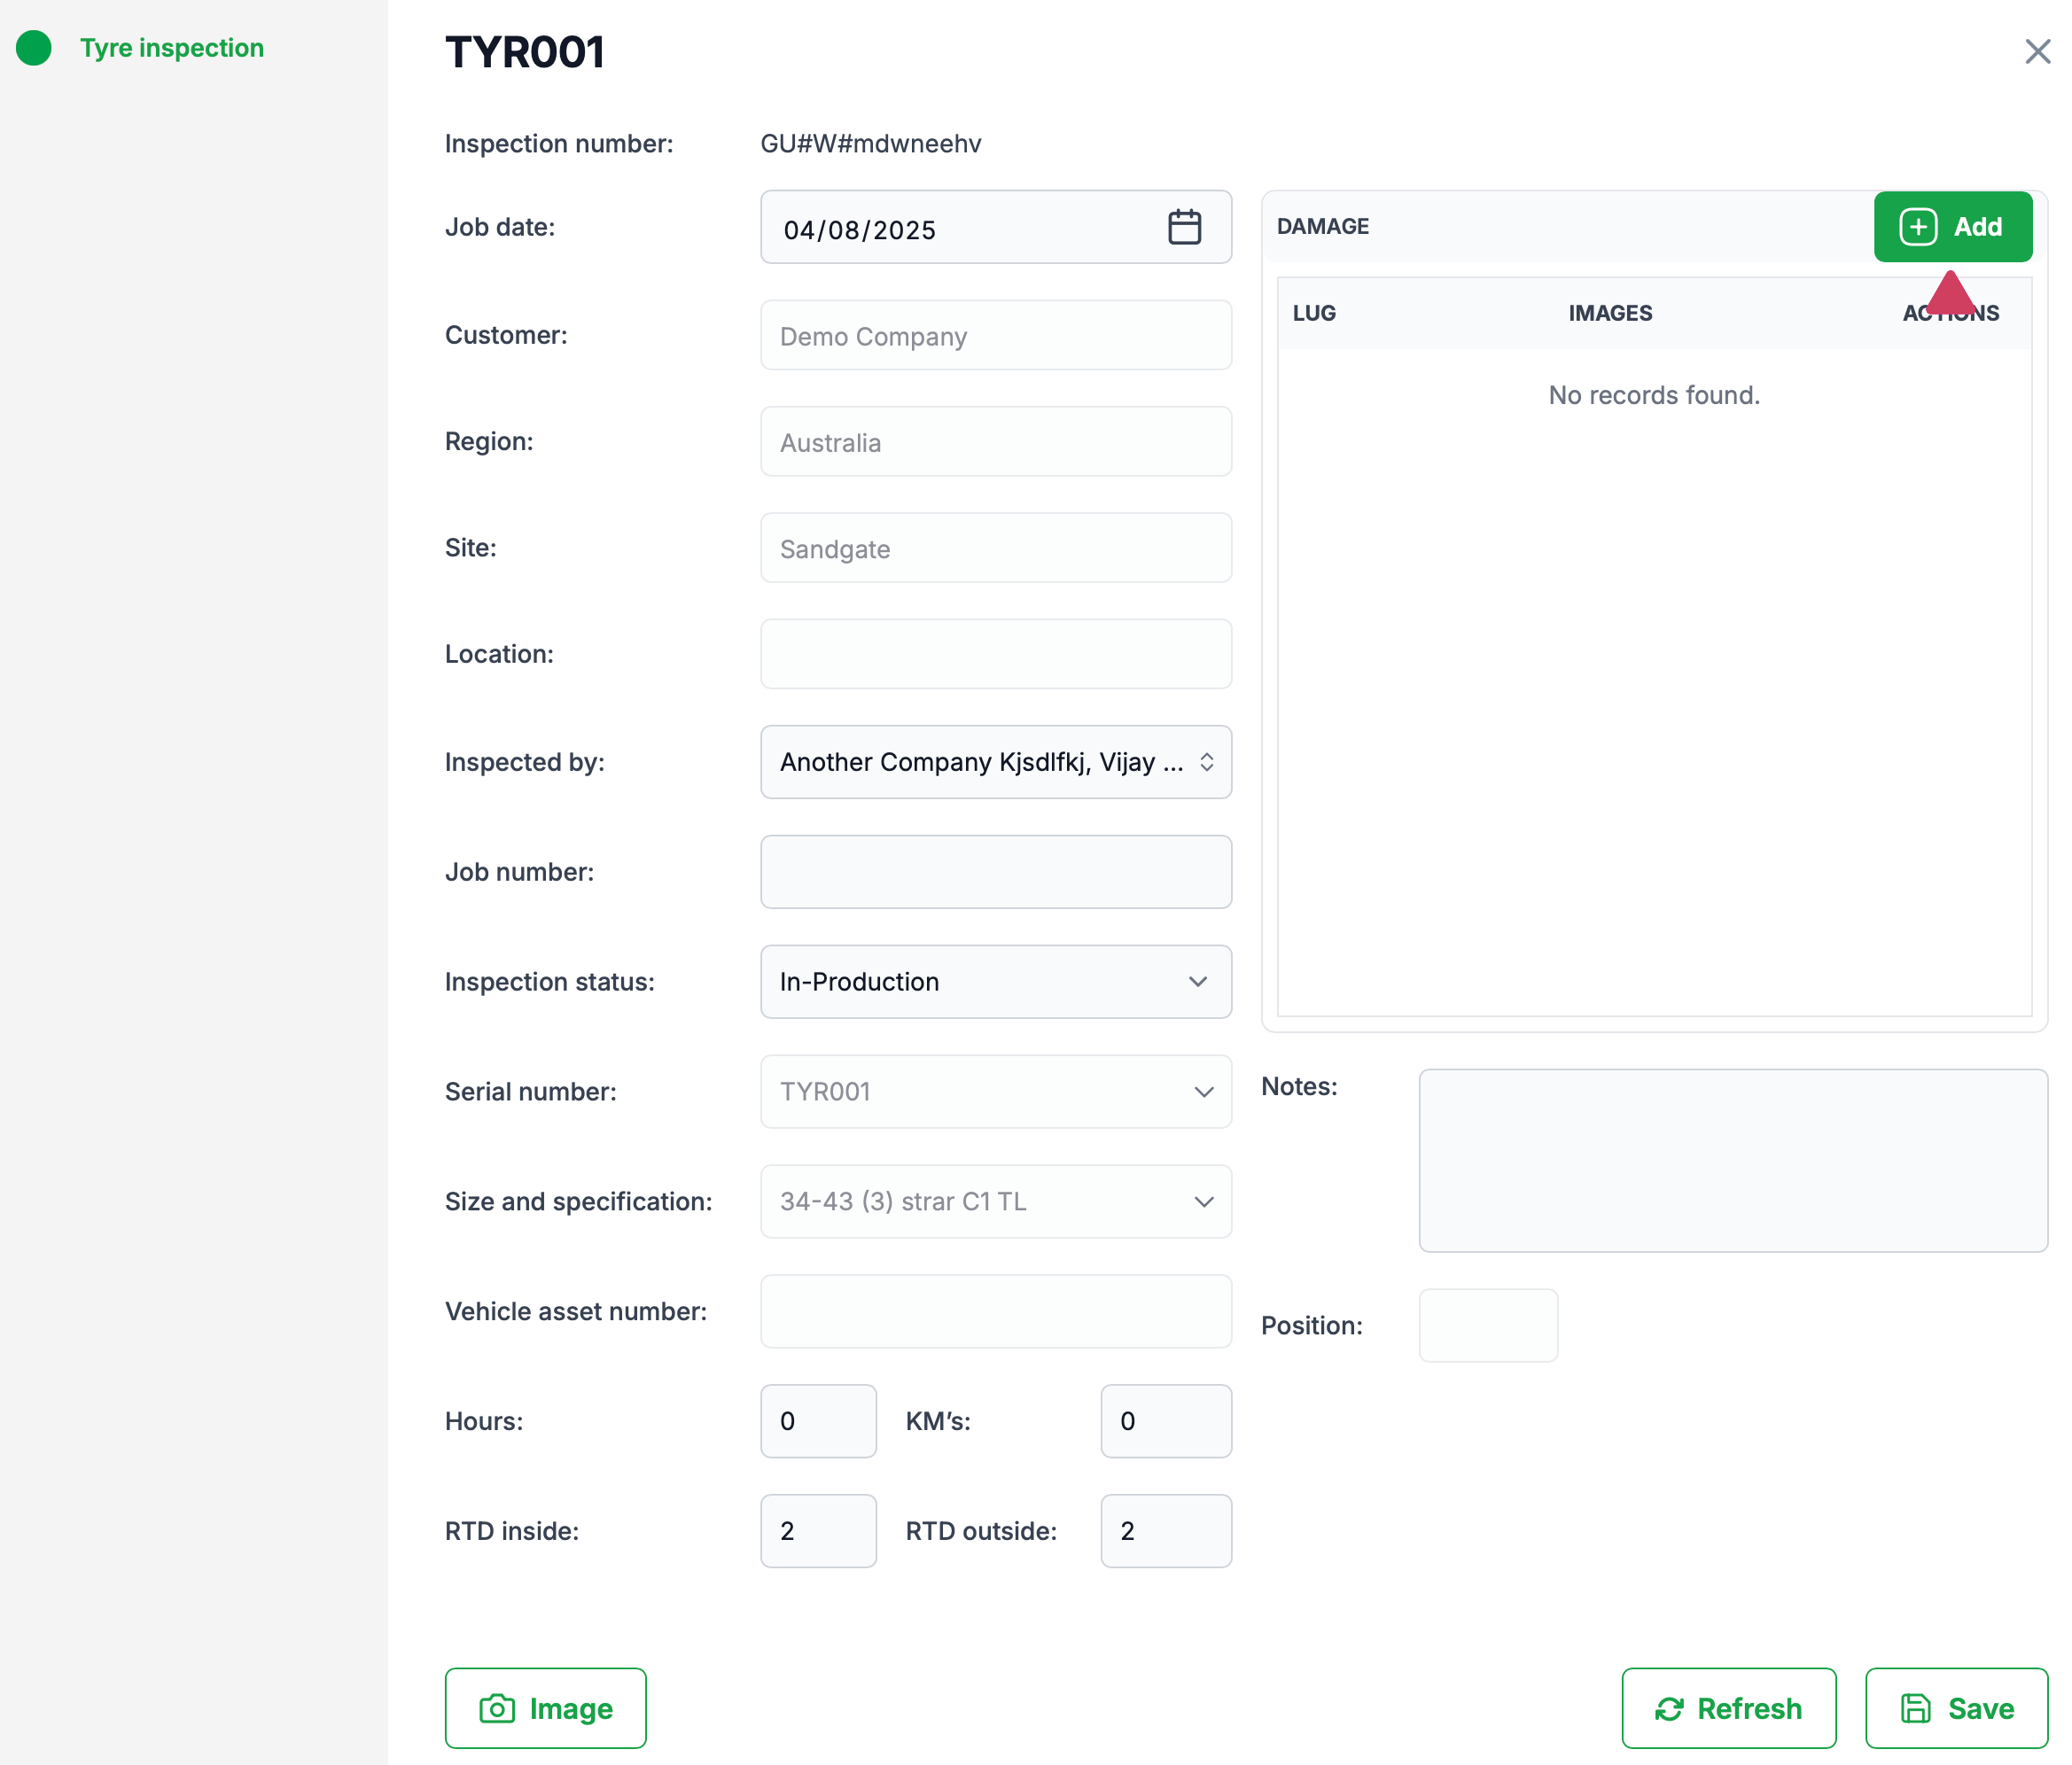The image size is (2072, 1765).
Task: Select the Tyre inspection sidebar item
Action: point(171,48)
